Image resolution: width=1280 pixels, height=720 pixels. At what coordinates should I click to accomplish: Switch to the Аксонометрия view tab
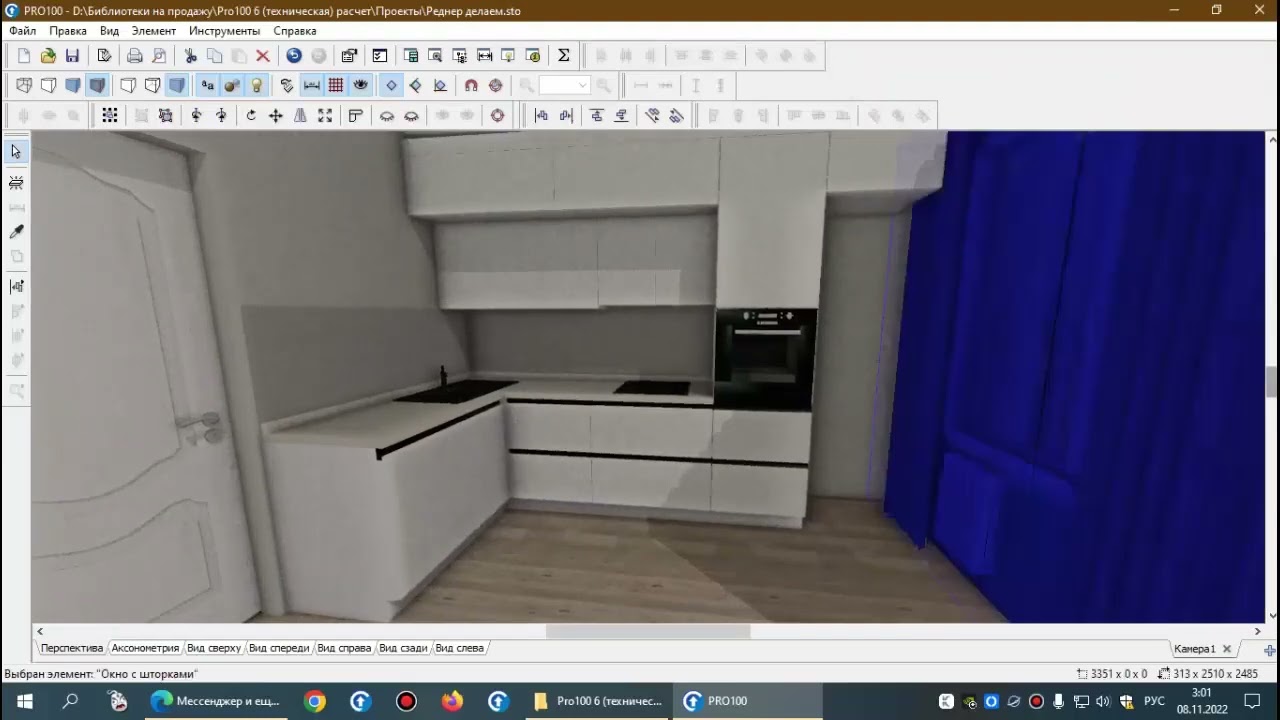point(145,648)
